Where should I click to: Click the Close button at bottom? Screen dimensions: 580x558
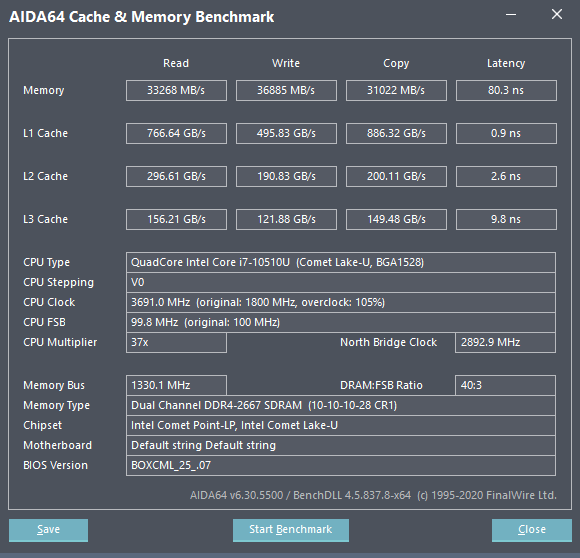click(x=532, y=530)
